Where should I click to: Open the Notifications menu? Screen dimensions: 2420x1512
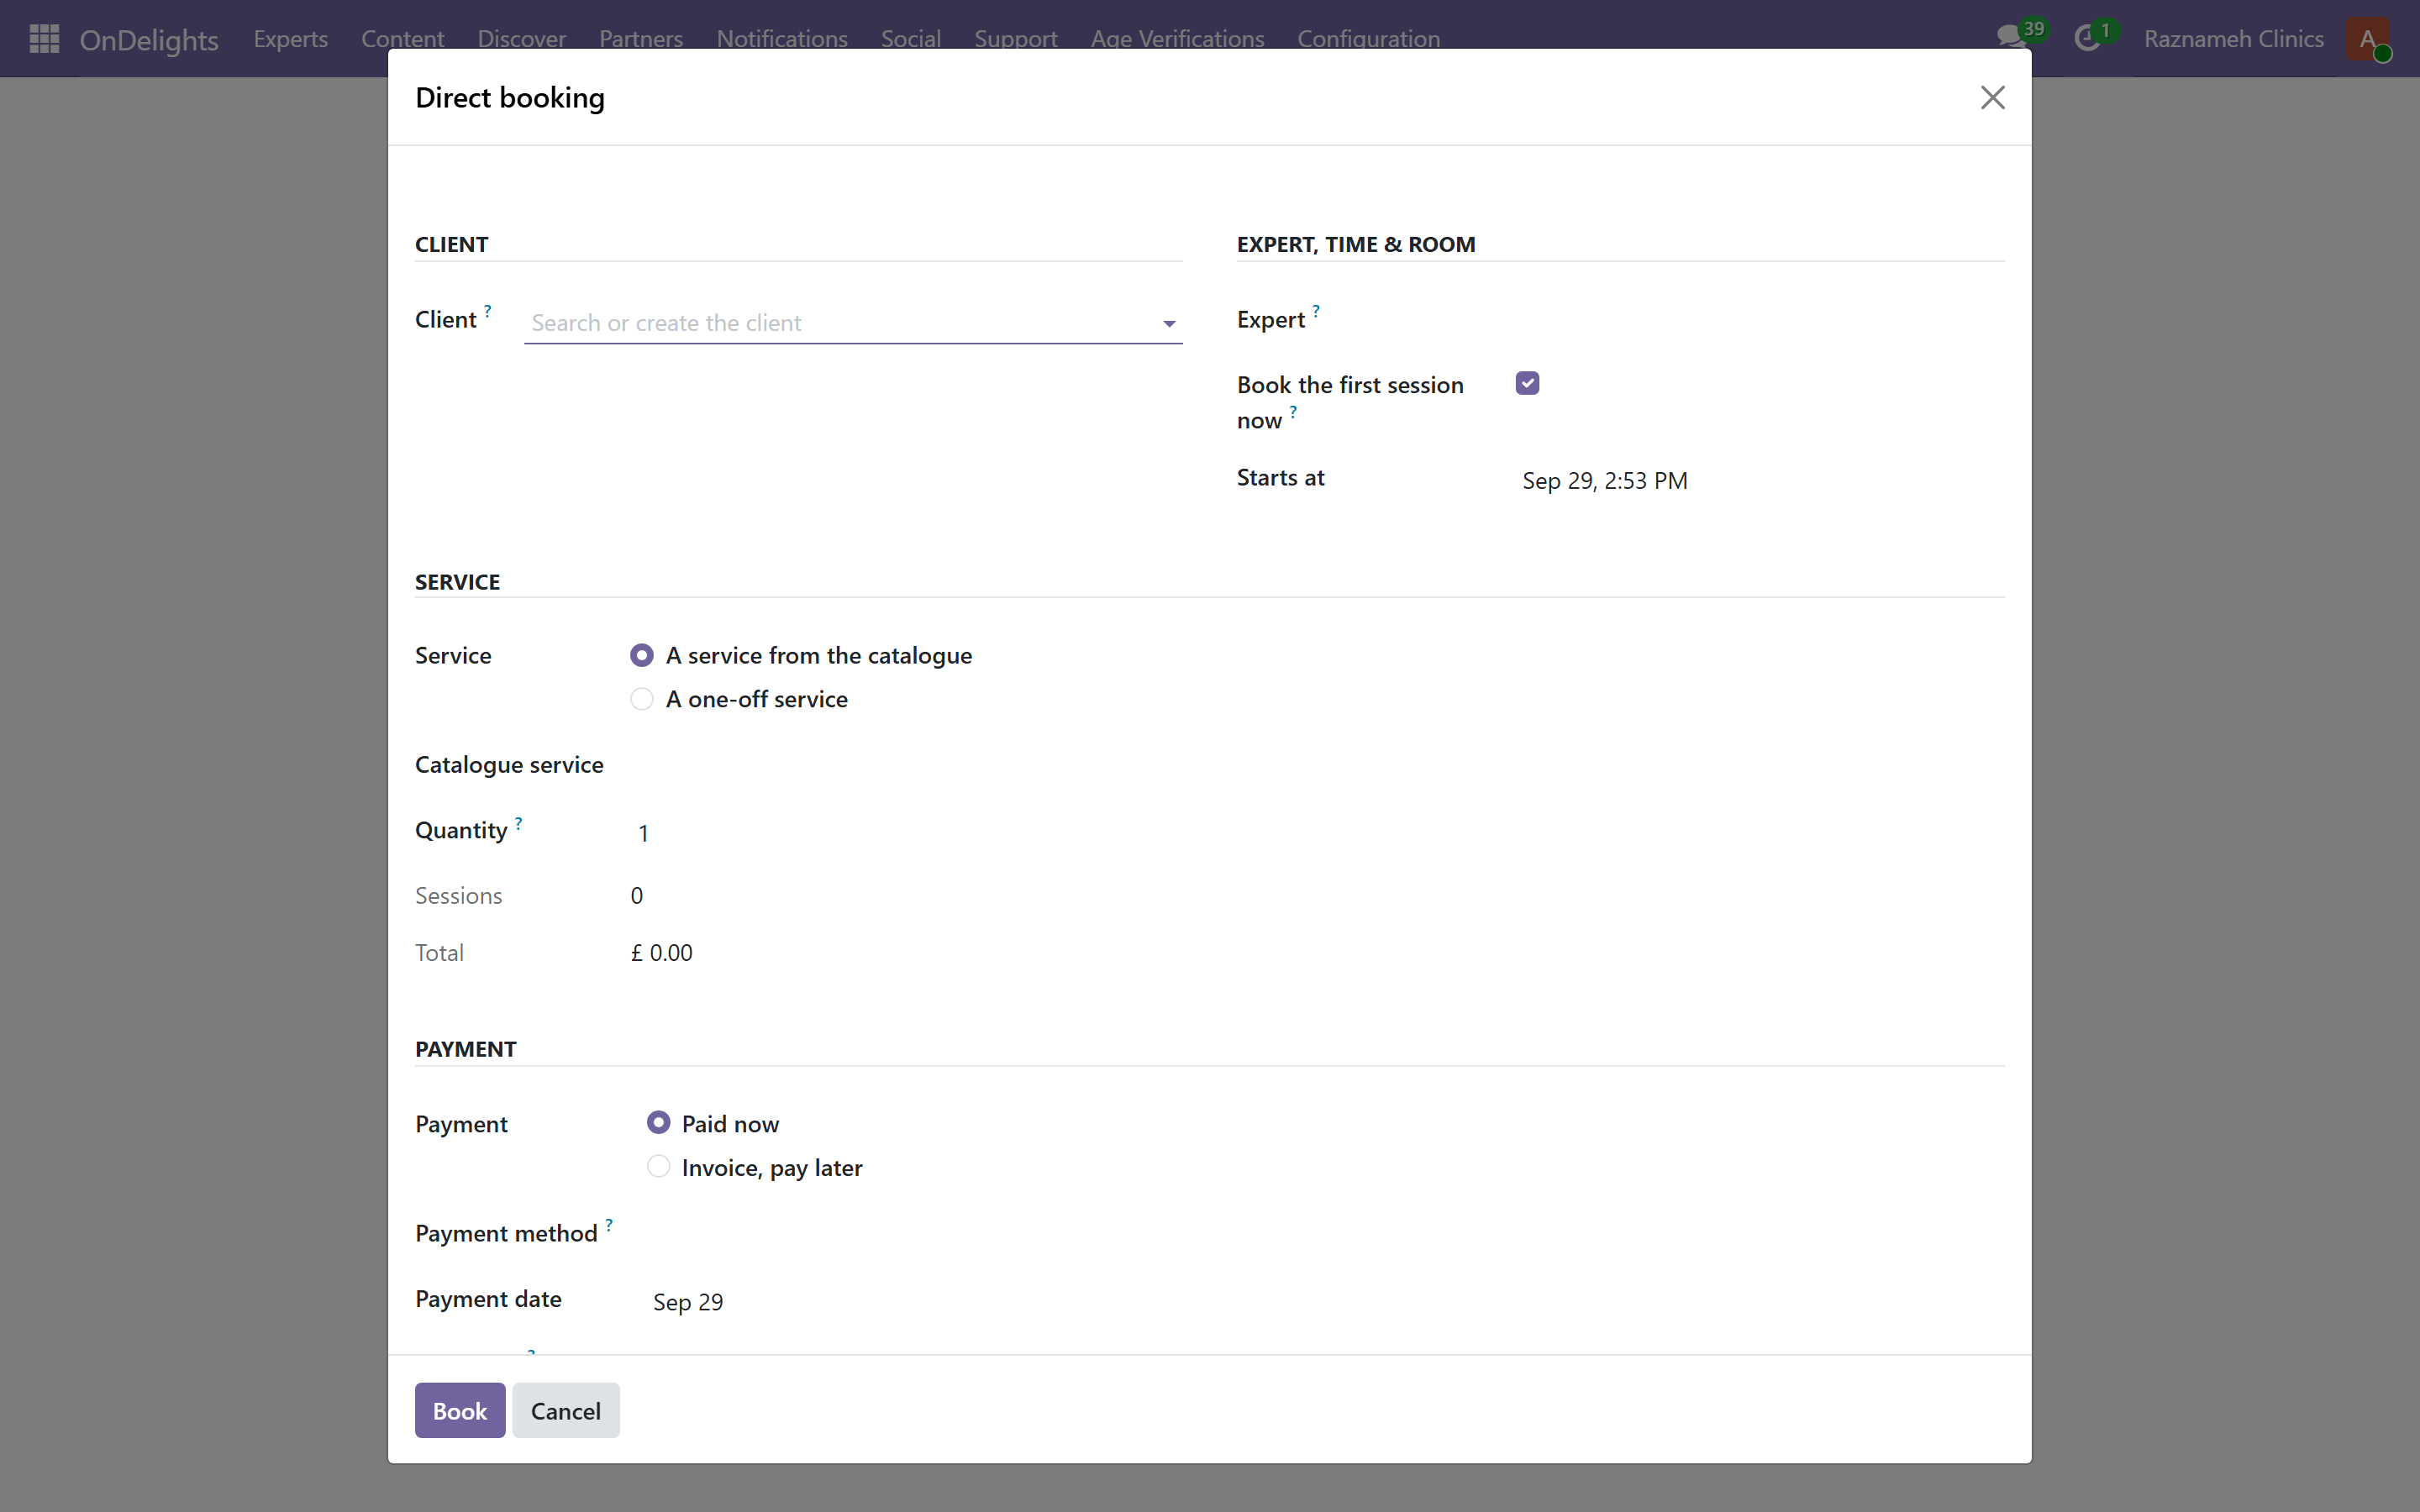782,38
